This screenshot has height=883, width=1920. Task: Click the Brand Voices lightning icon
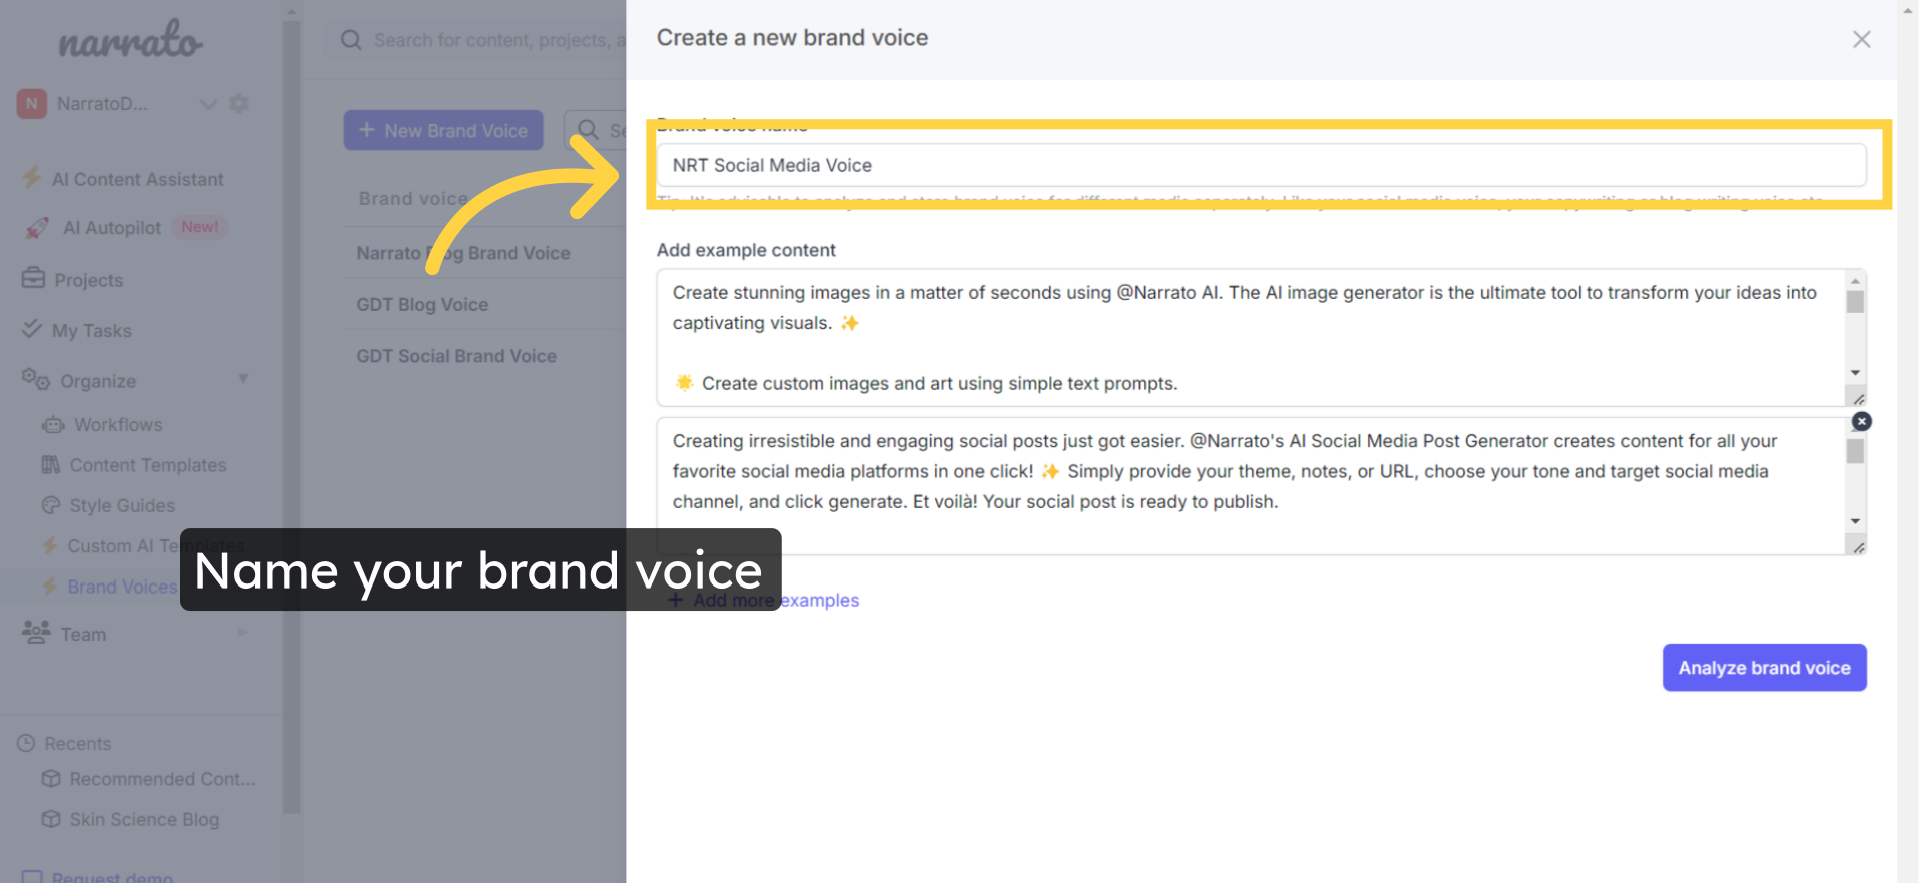point(50,586)
